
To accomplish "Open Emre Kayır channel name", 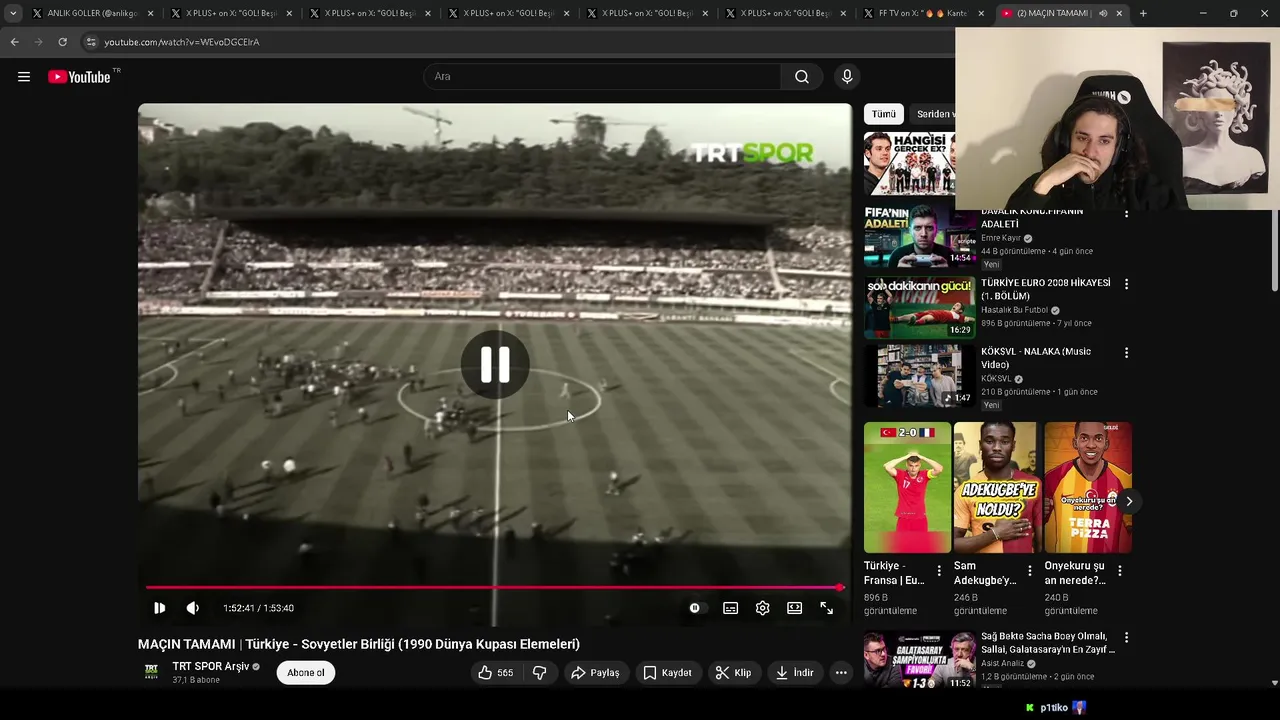I will tap(1001, 238).
